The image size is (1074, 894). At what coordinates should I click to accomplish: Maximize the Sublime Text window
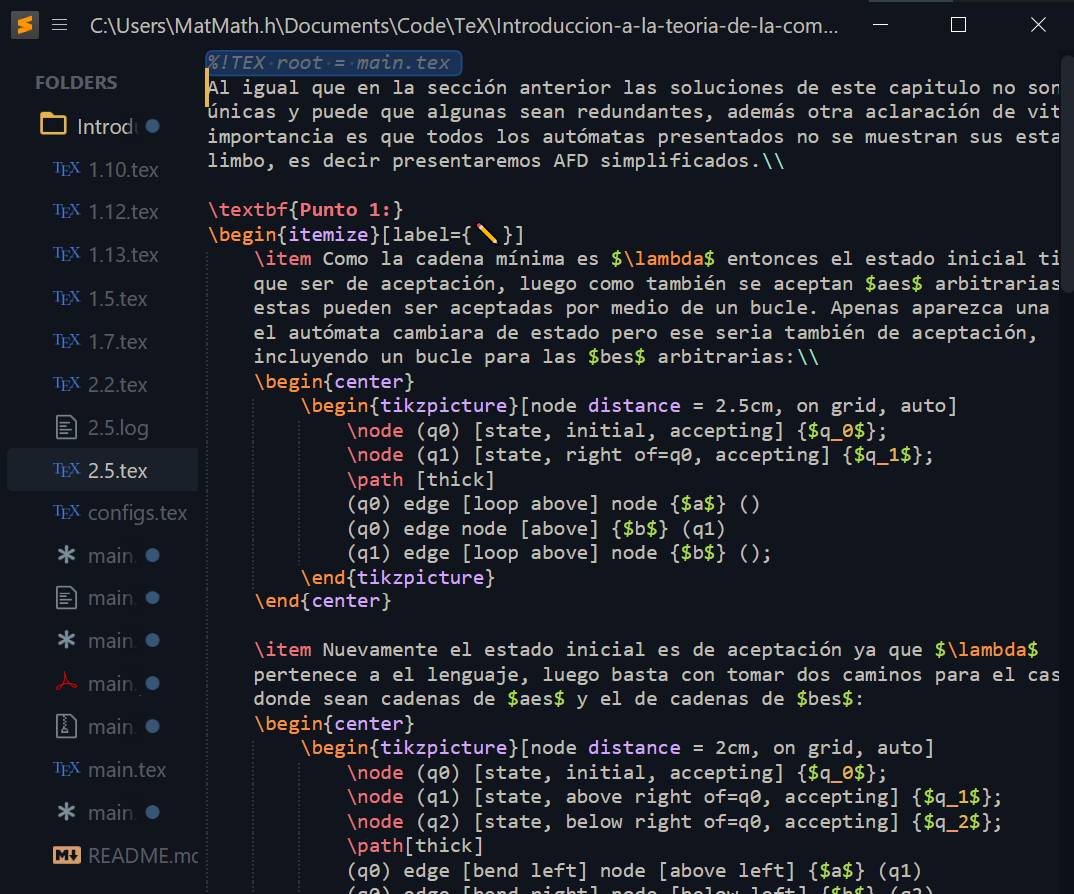pos(959,25)
